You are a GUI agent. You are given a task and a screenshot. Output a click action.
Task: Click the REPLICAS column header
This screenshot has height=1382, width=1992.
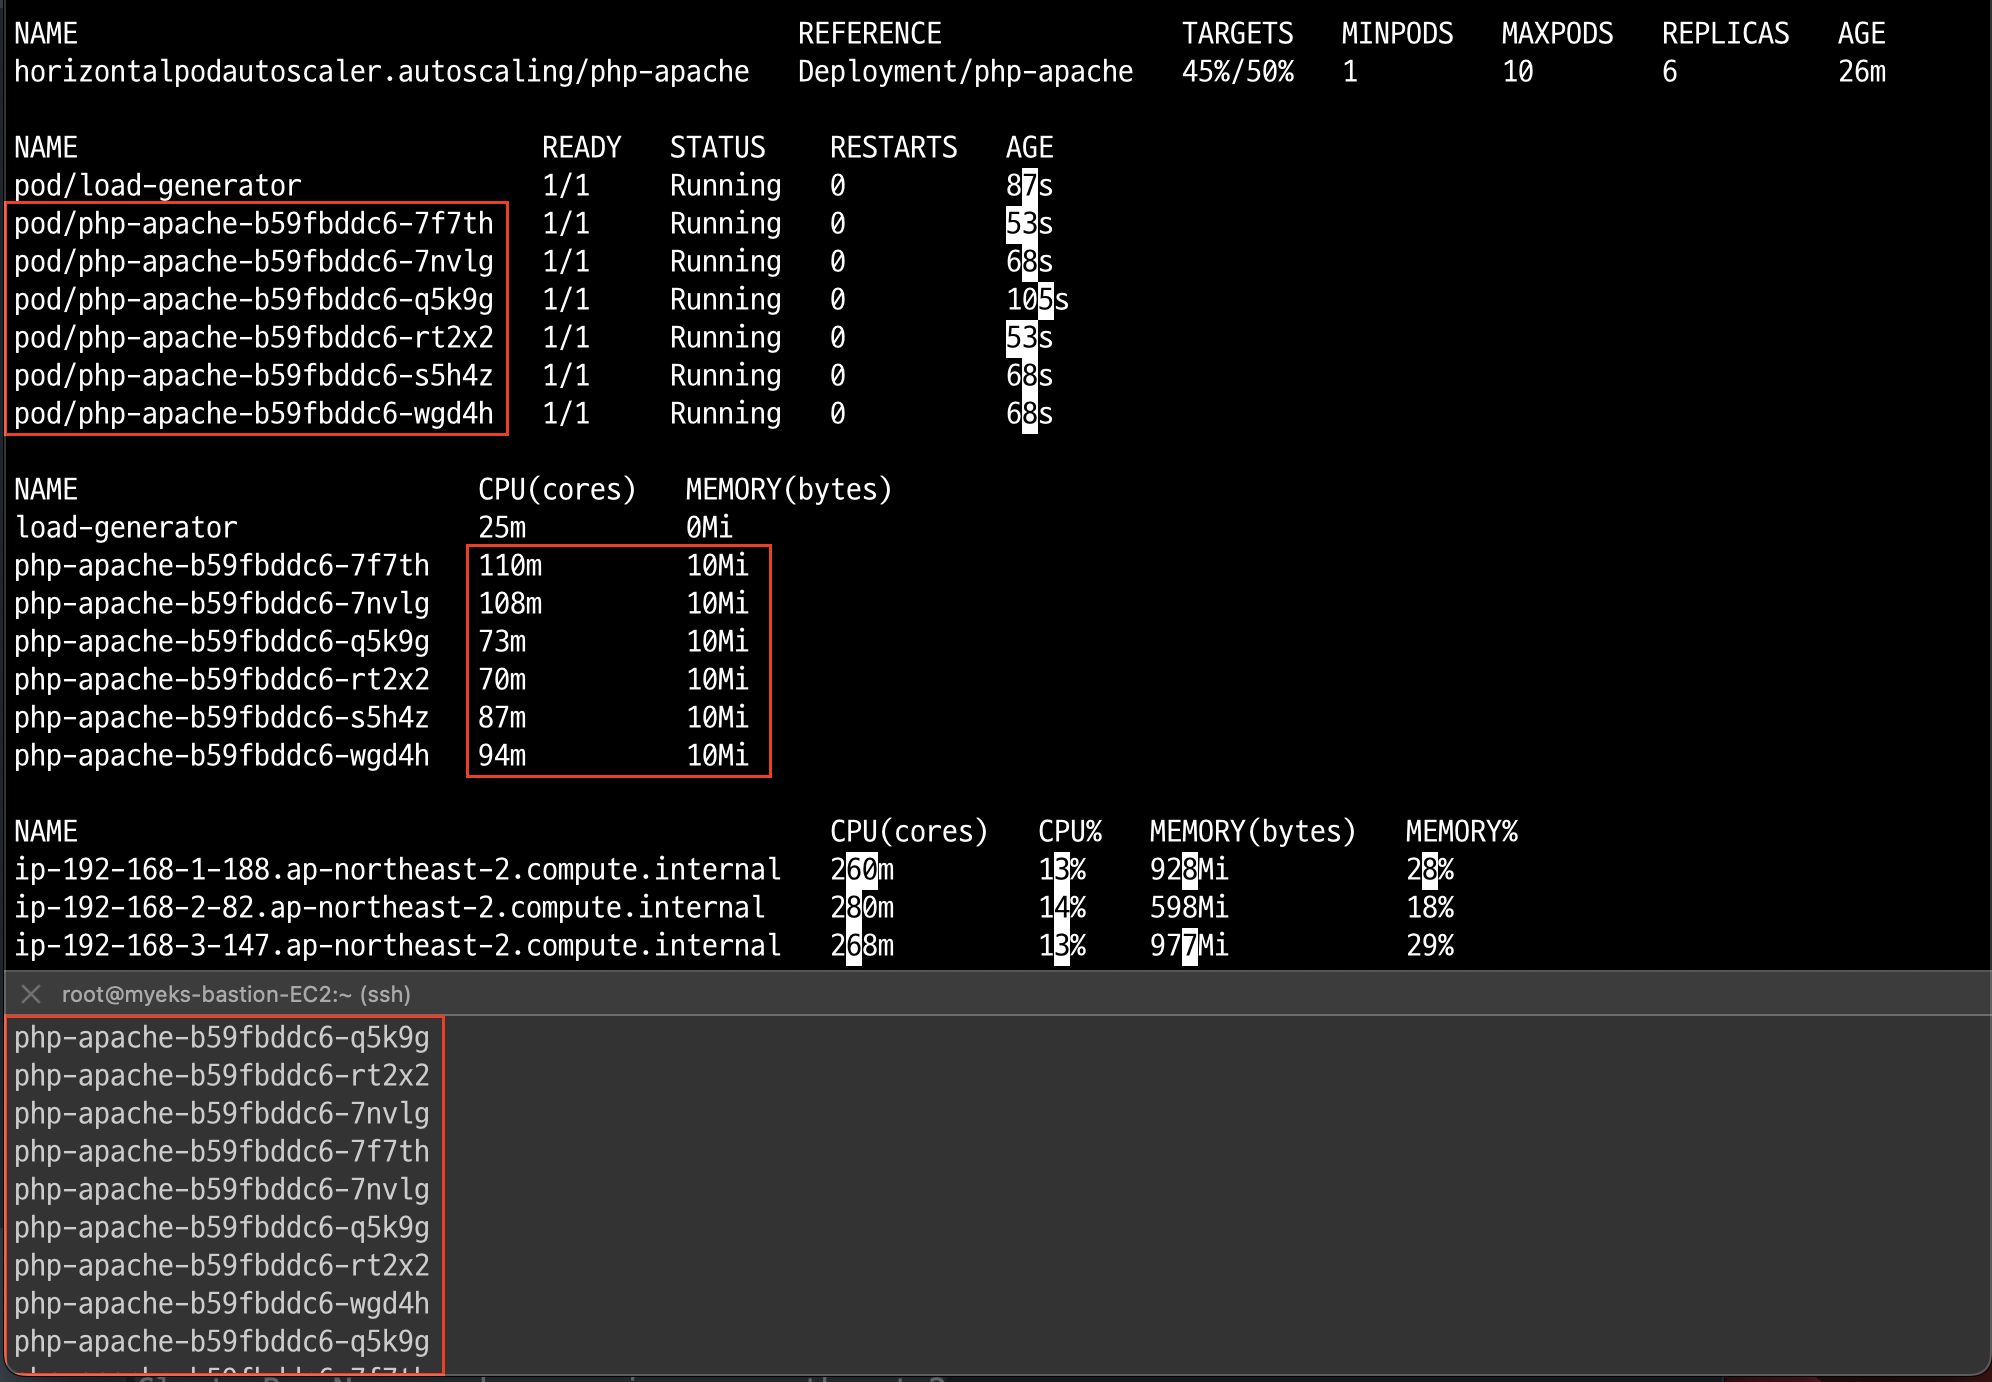1725,34
